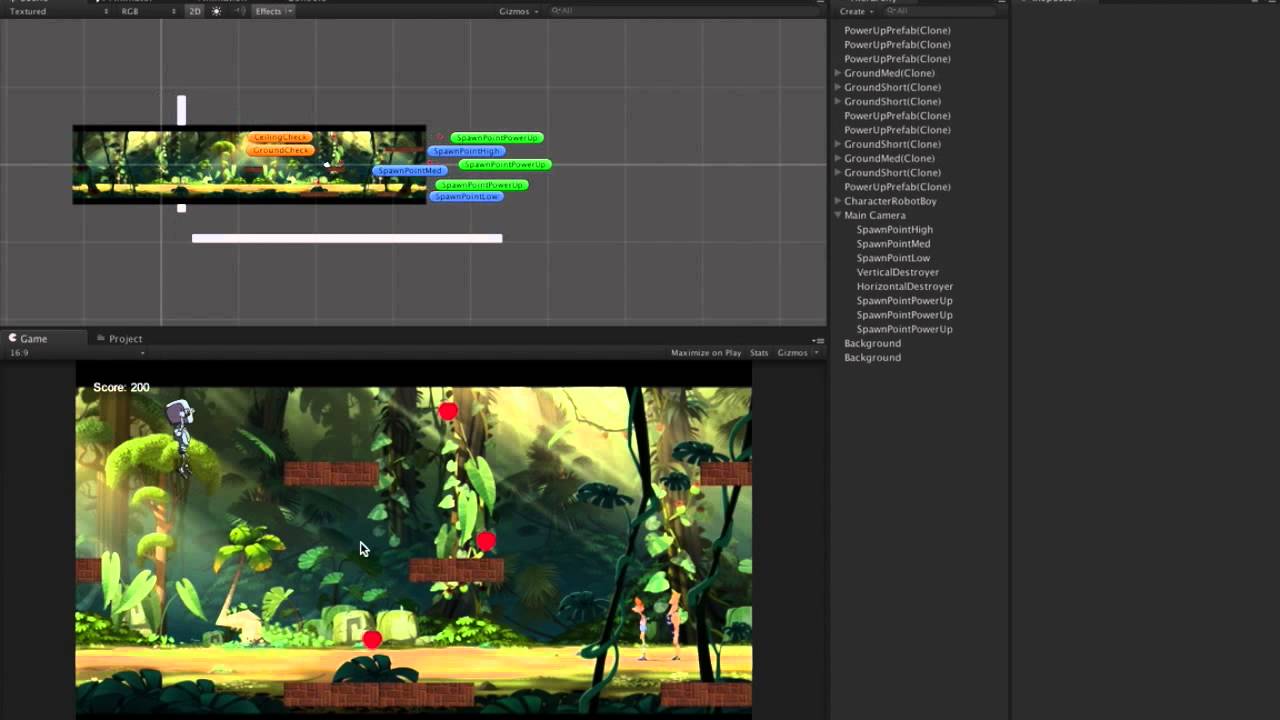Image resolution: width=1280 pixels, height=720 pixels.
Task: Open the 16:9 aspect ratio dropdown
Action: (77, 352)
